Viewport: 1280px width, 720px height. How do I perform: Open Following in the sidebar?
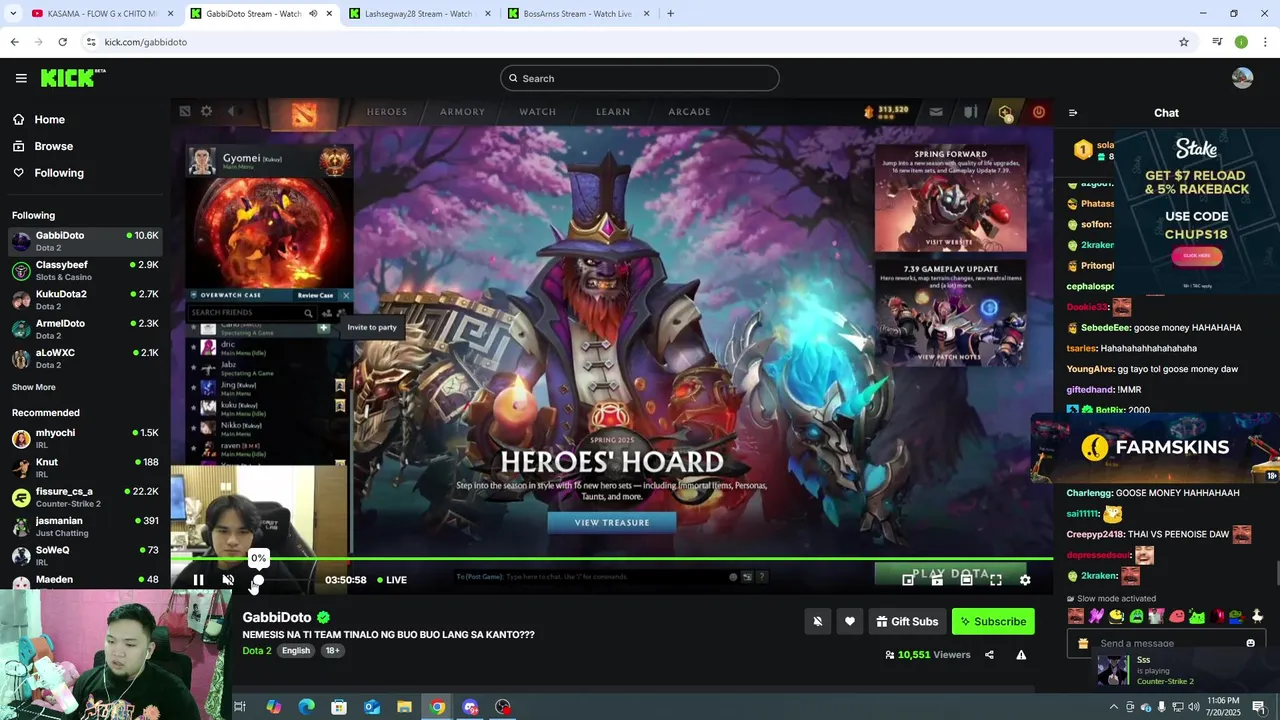[x=59, y=173]
